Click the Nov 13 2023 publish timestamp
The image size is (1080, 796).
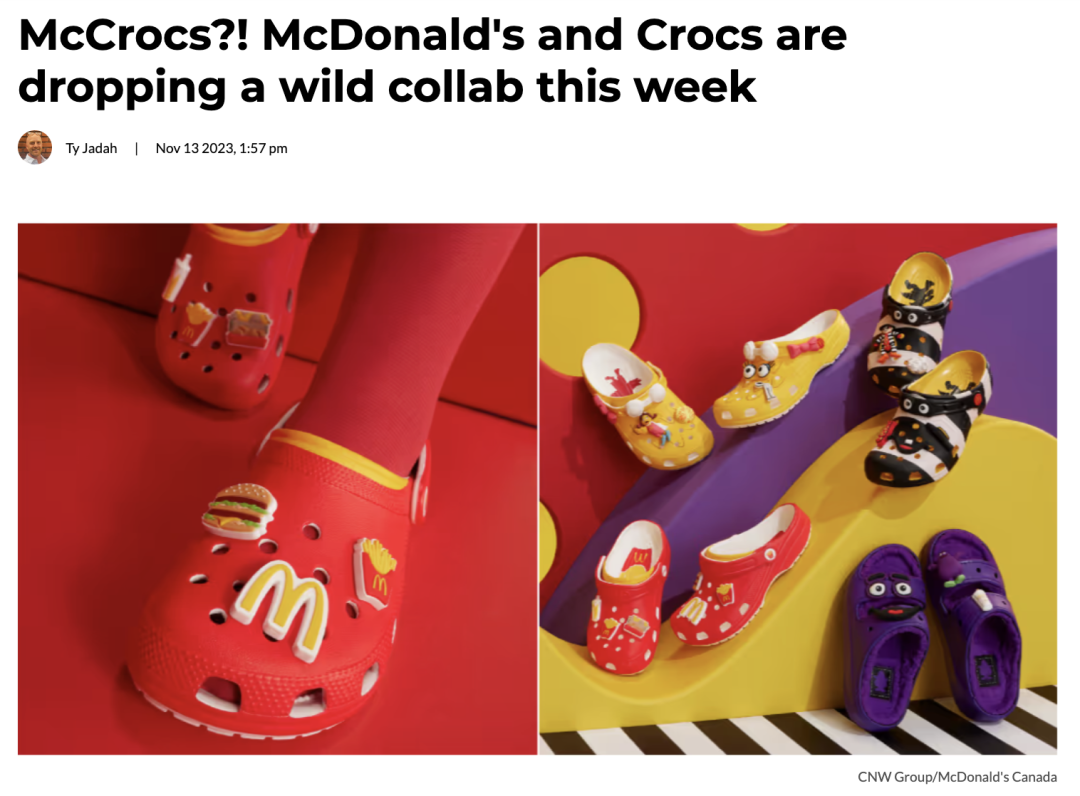point(221,148)
